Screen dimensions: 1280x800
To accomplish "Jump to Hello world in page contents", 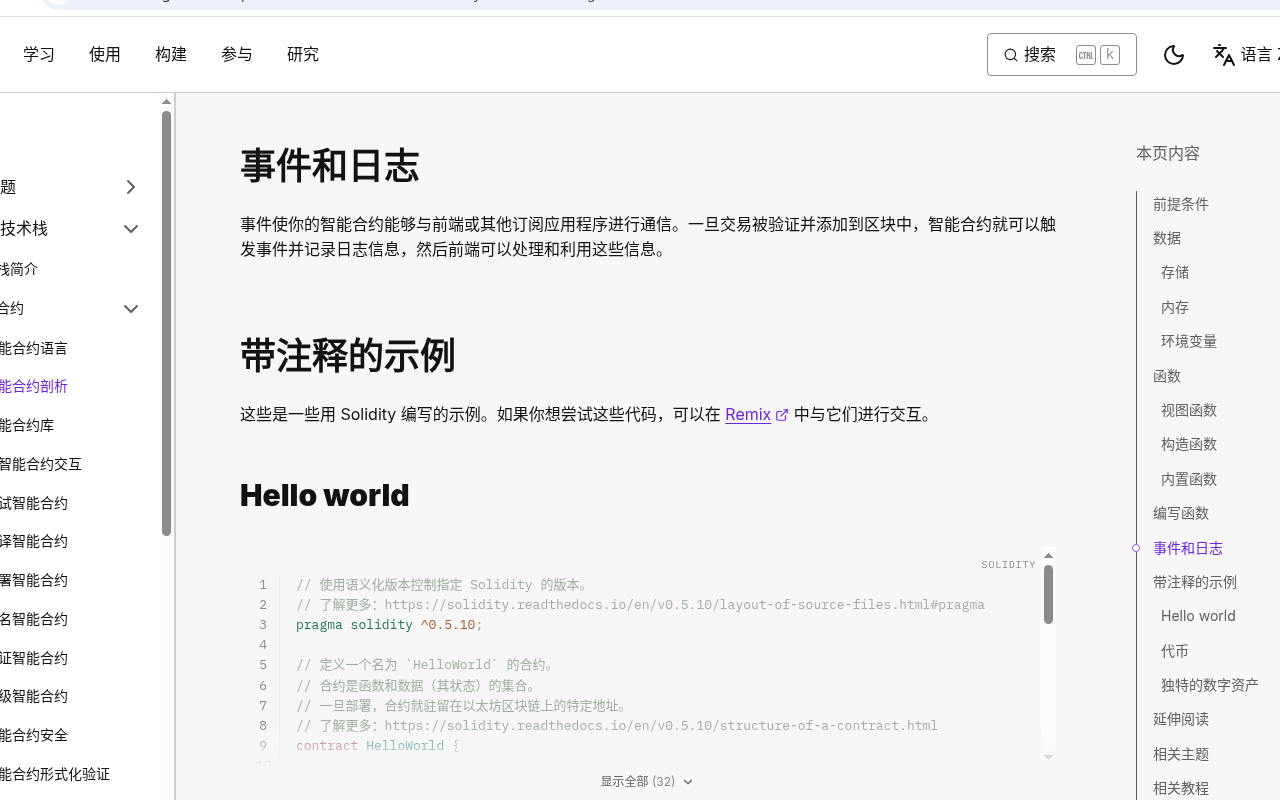I will pyautogui.click(x=1198, y=616).
